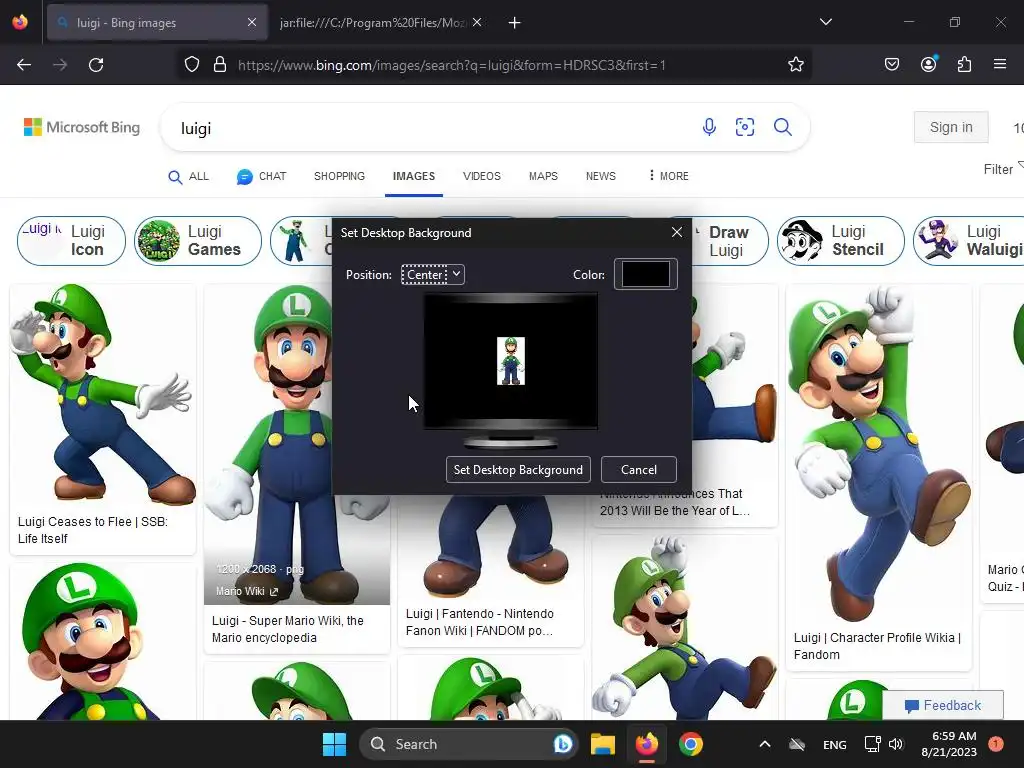Open the Position dropdown set to Center

[432, 274]
